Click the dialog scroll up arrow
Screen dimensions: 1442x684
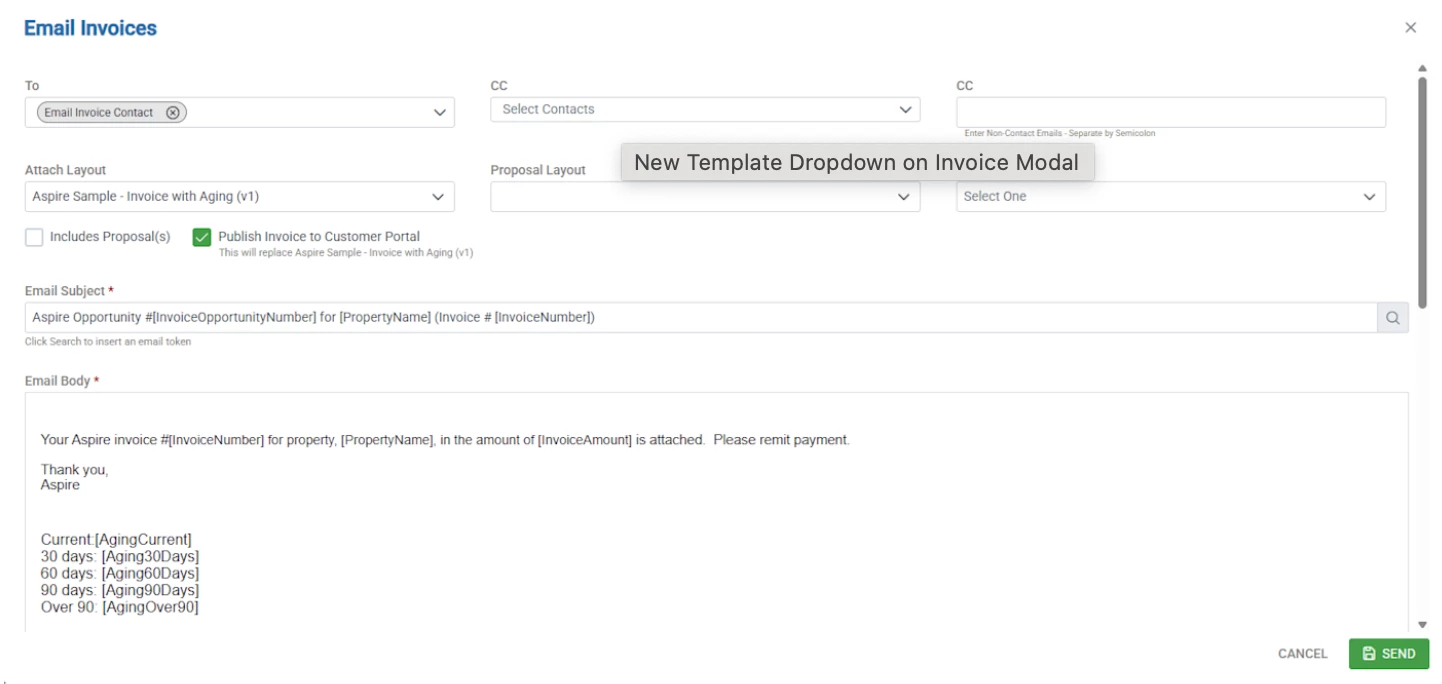pos(1422,69)
